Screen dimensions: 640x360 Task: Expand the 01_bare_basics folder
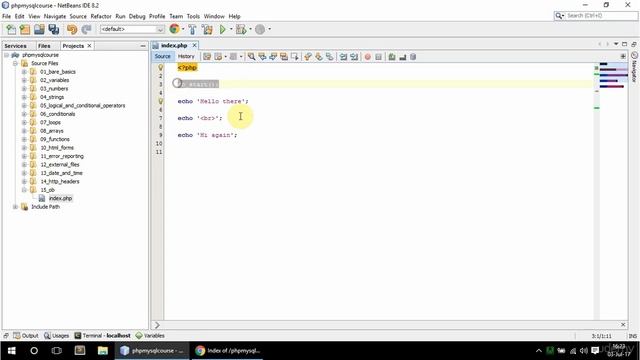pos(24,72)
